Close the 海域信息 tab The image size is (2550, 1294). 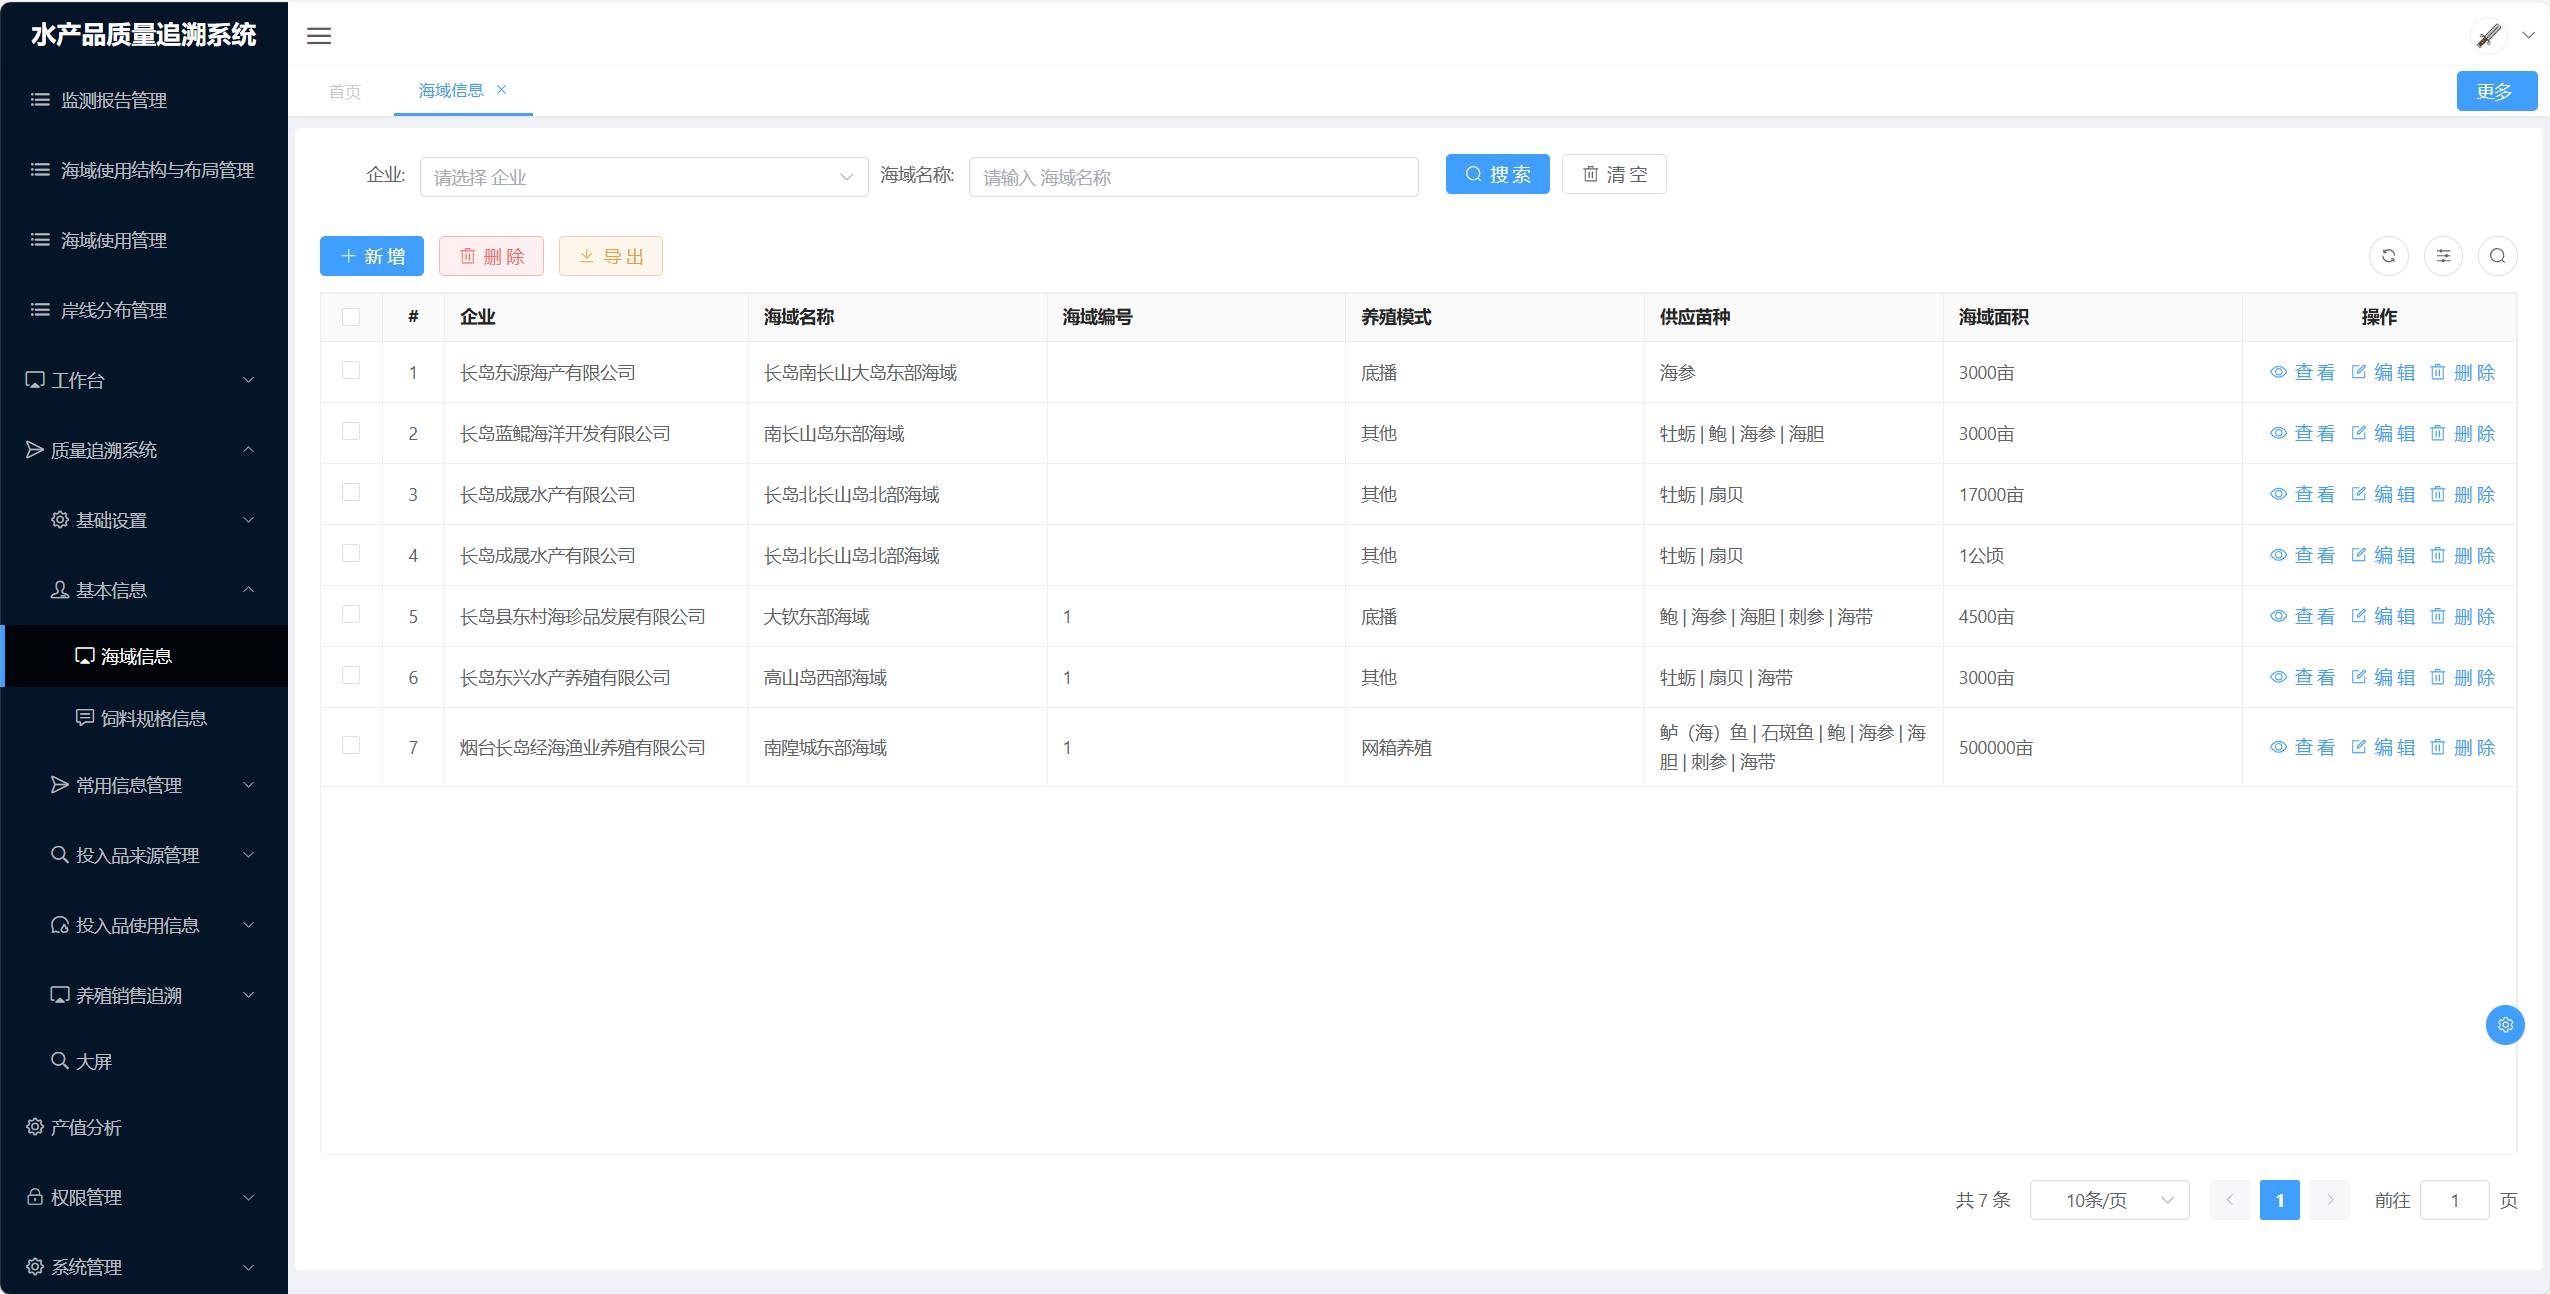(x=502, y=90)
